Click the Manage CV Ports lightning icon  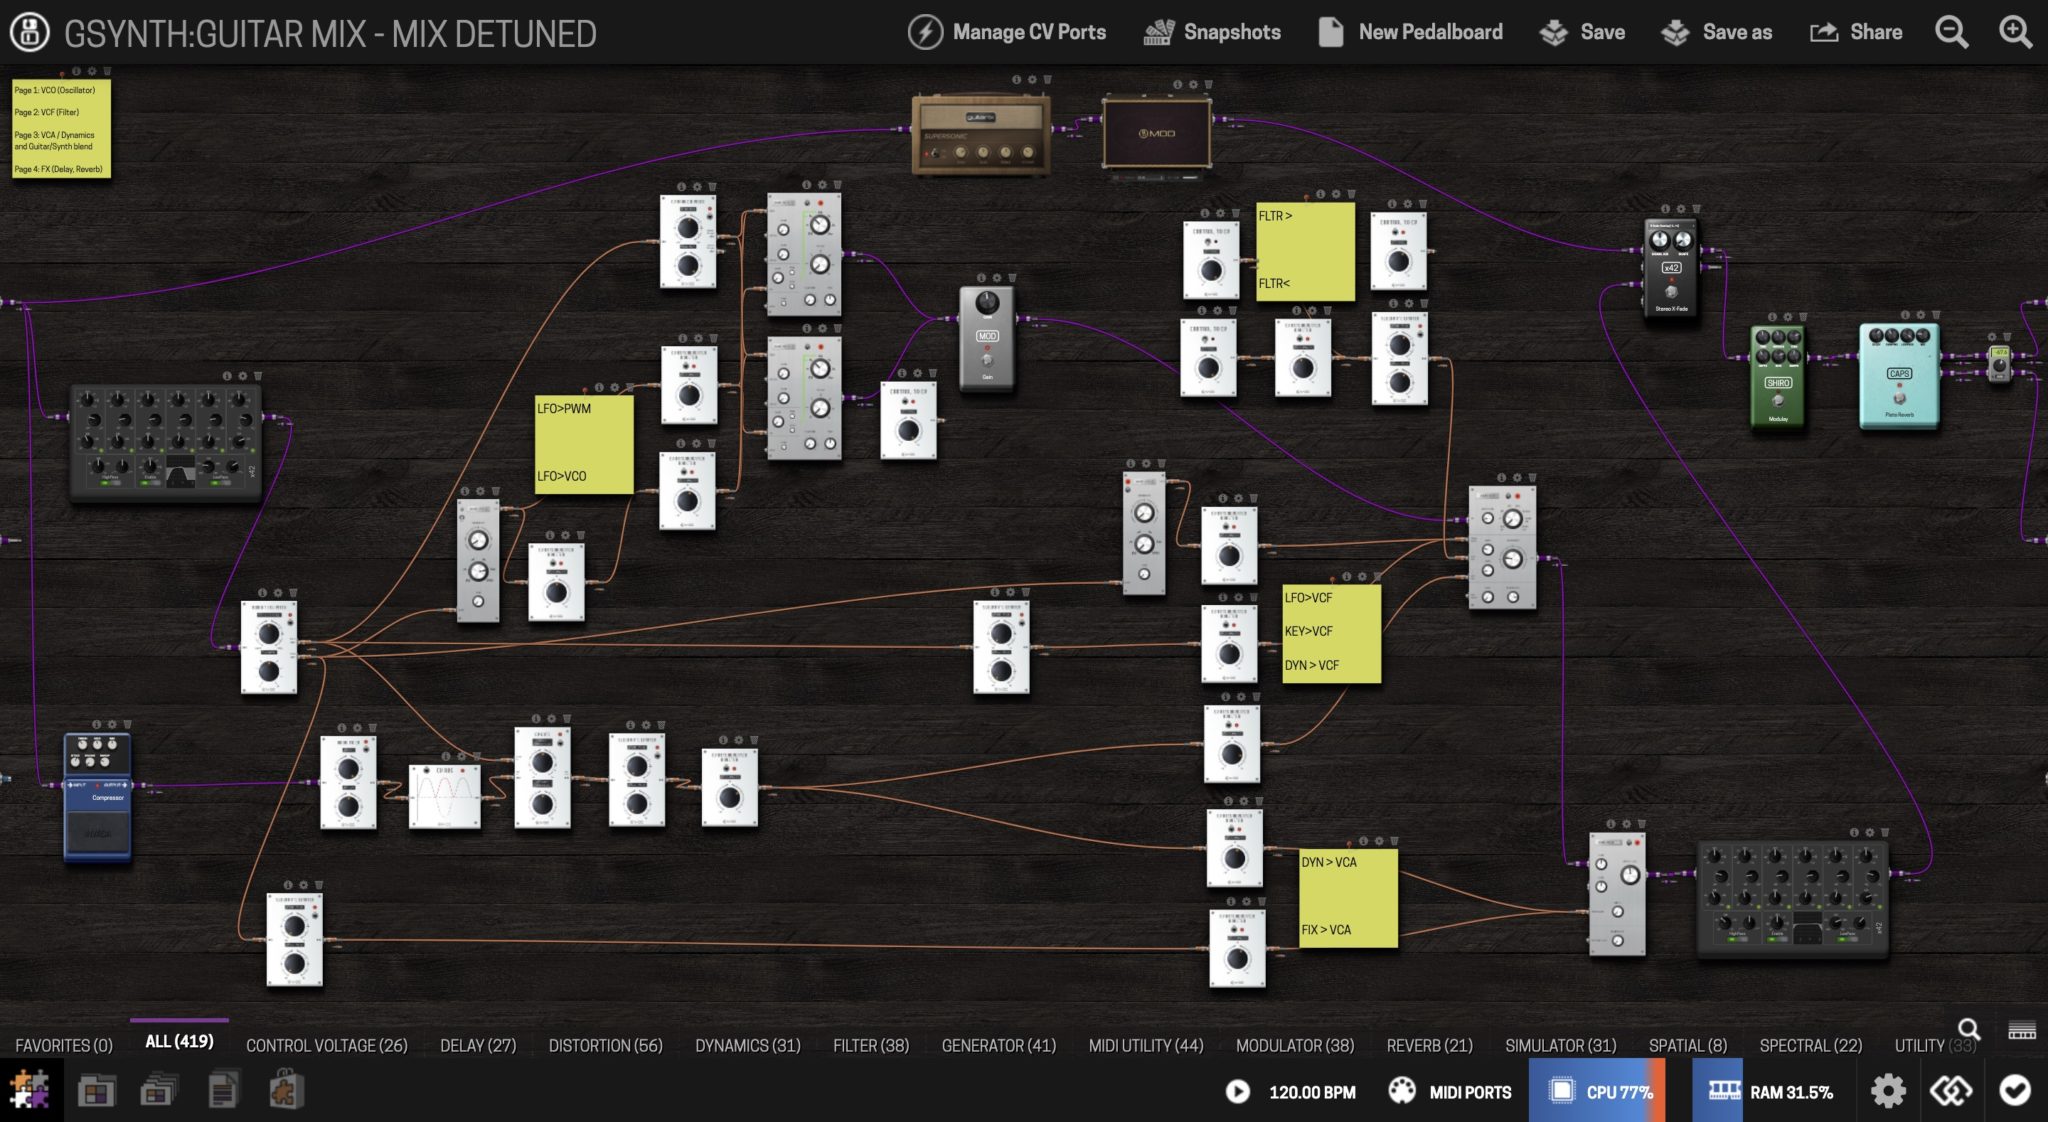(x=925, y=31)
